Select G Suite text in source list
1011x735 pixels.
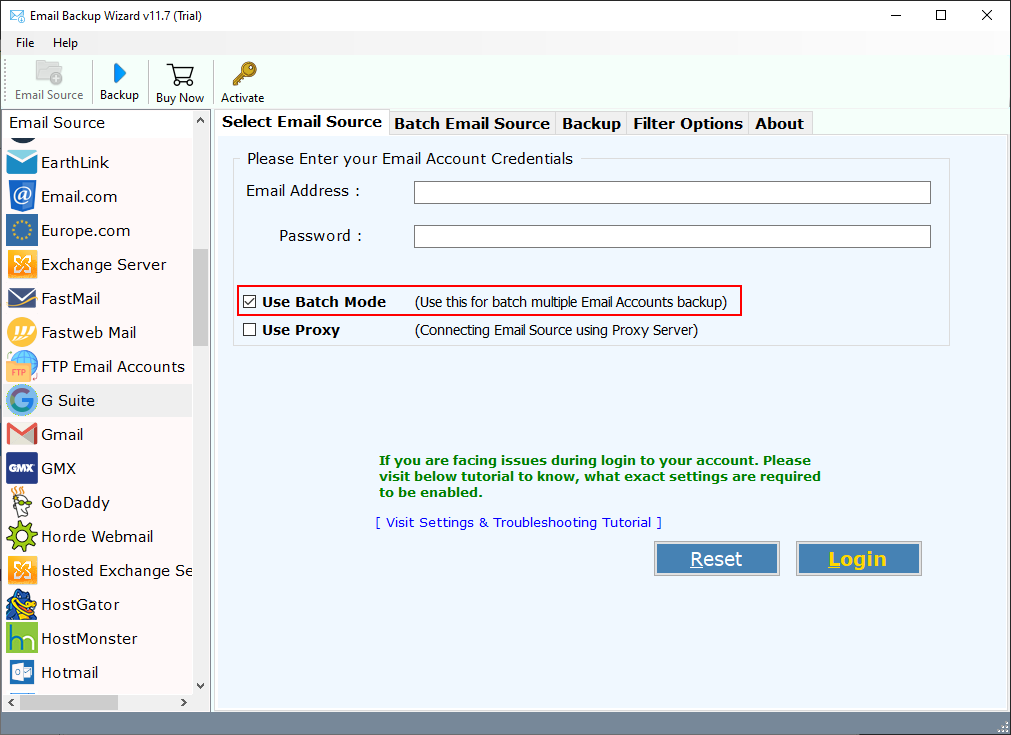68,400
